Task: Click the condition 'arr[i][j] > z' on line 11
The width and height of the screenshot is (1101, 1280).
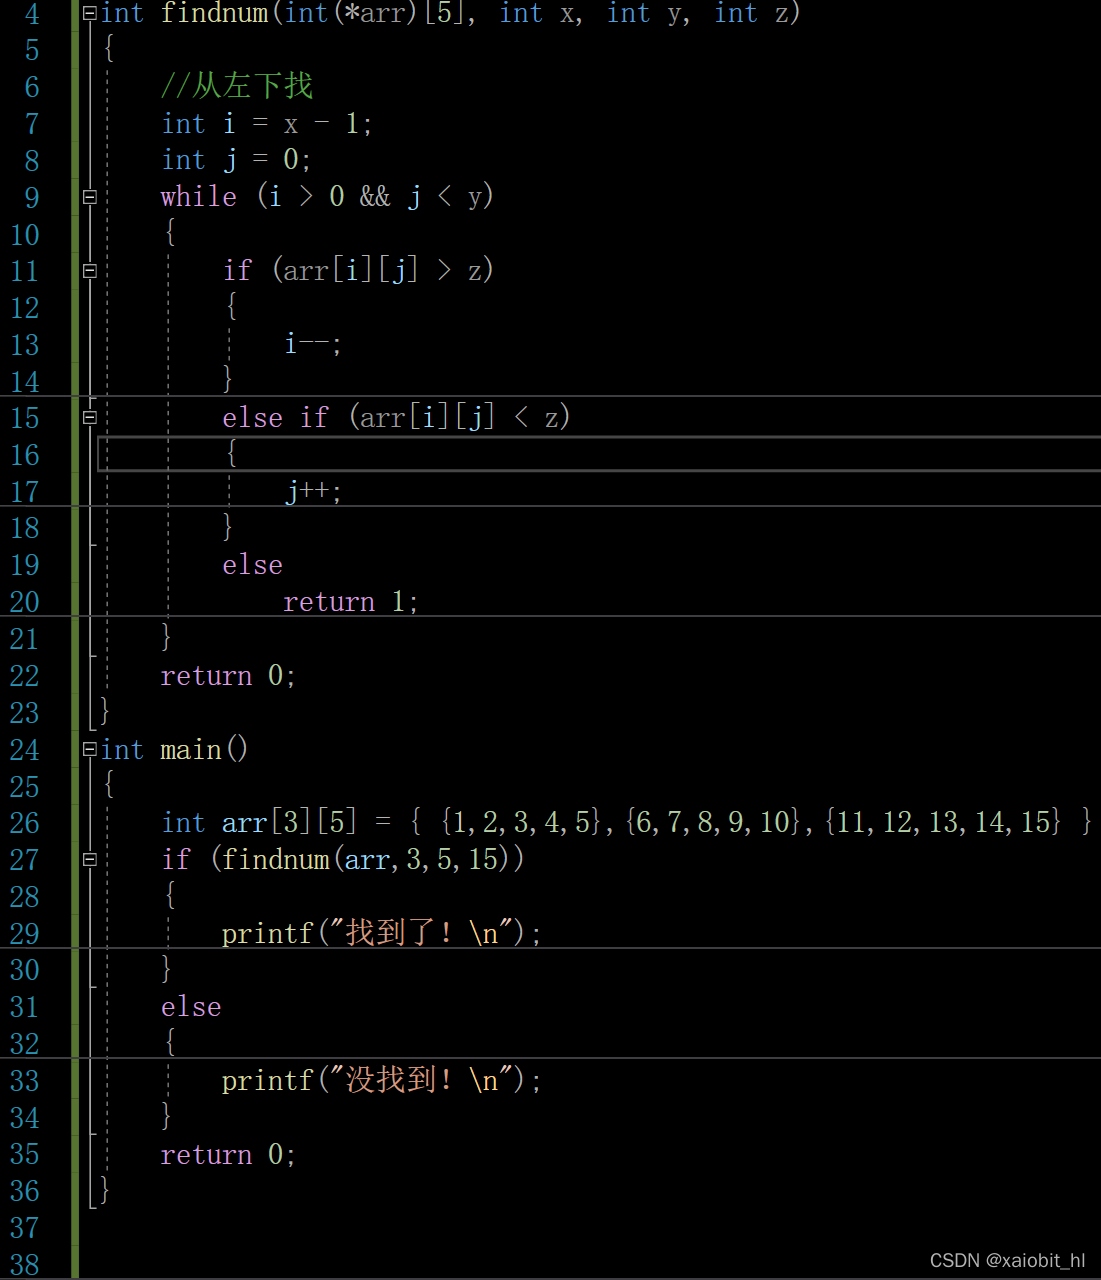Action: (382, 270)
